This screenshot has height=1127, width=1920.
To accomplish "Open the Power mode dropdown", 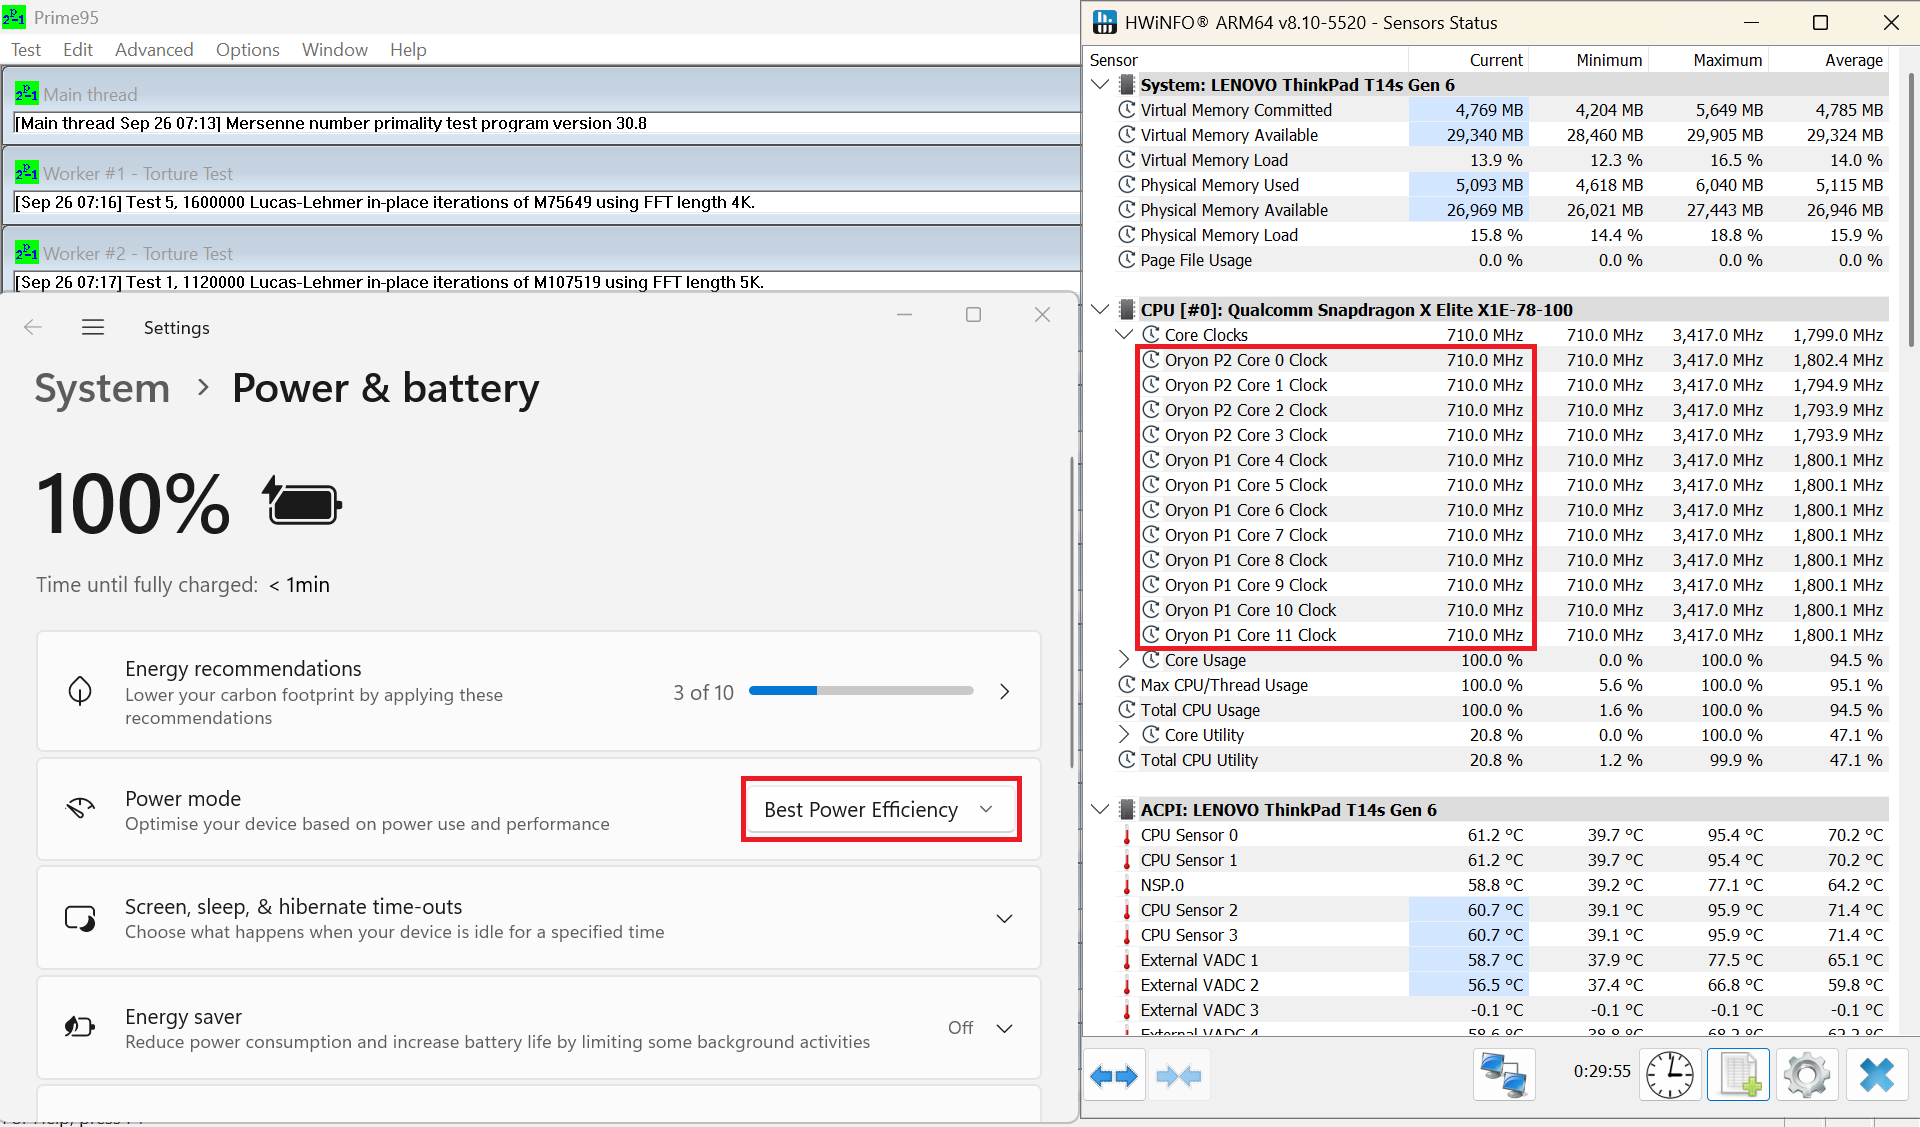I will point(880,809).
